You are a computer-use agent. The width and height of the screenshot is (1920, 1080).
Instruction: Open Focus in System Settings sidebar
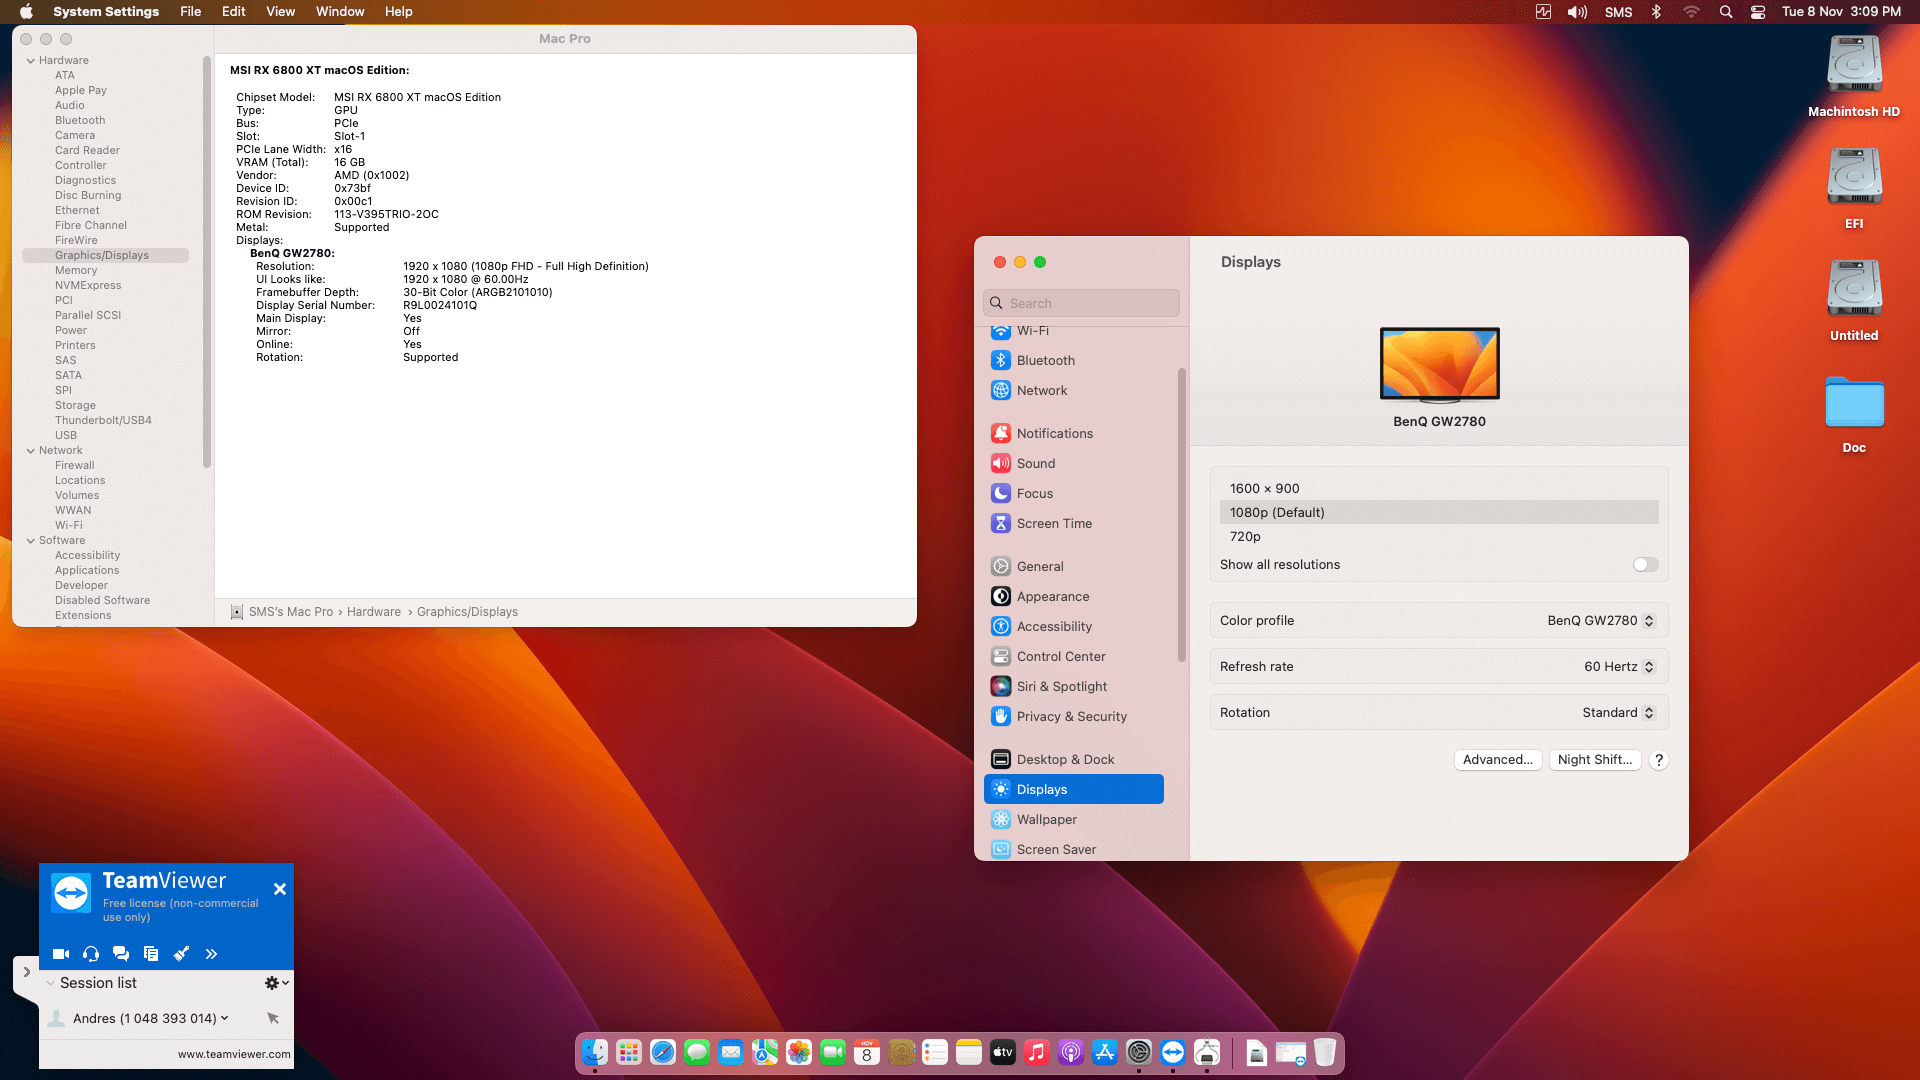coord(1074,493)
